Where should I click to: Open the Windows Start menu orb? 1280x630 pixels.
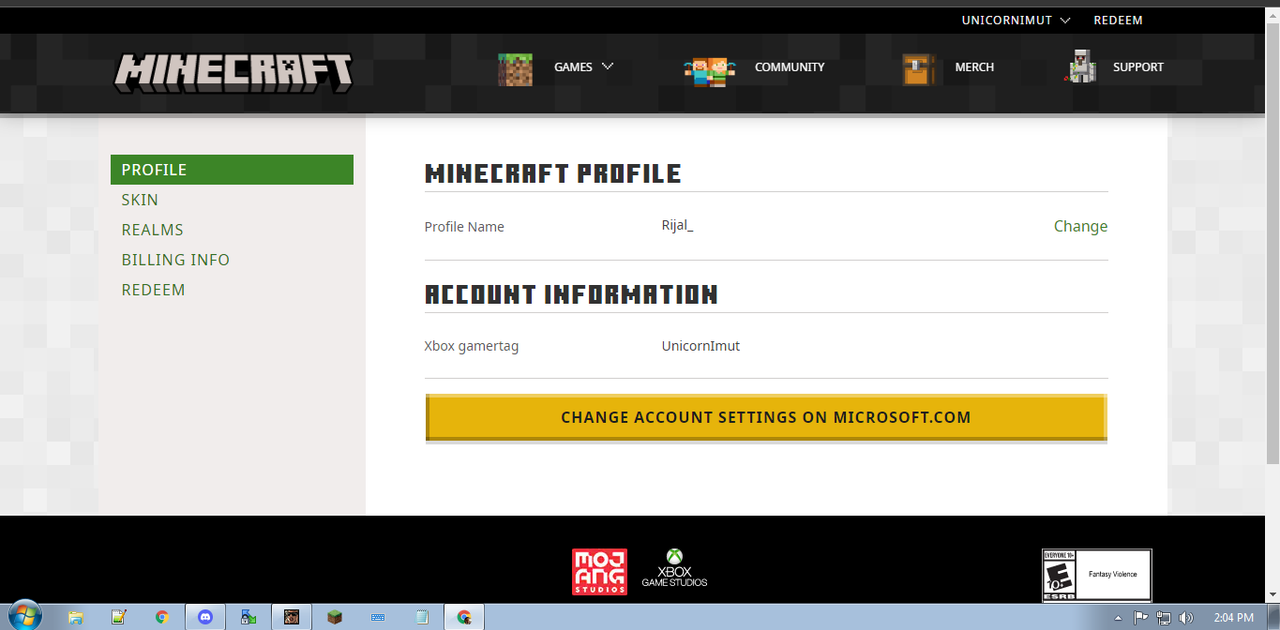tap(23, 616)
